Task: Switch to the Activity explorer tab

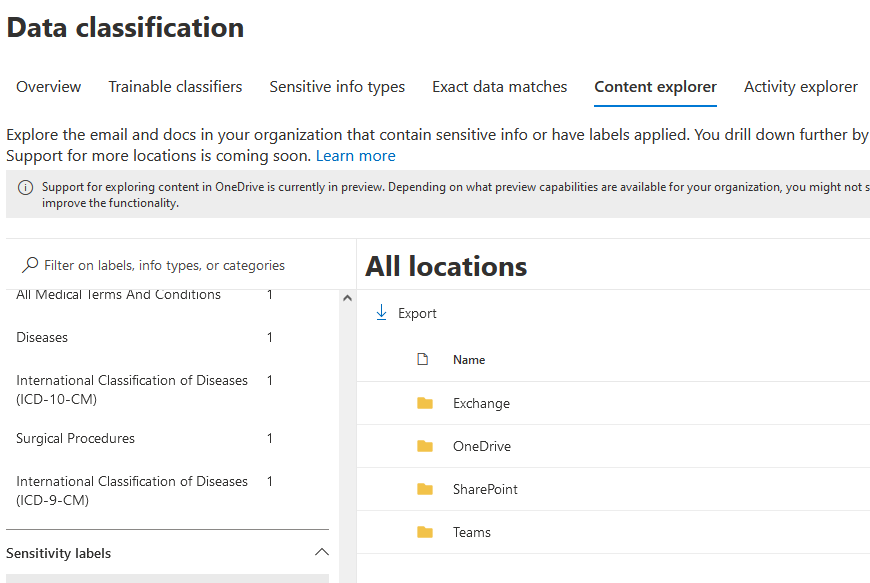Action: click(x=800, y=87)
